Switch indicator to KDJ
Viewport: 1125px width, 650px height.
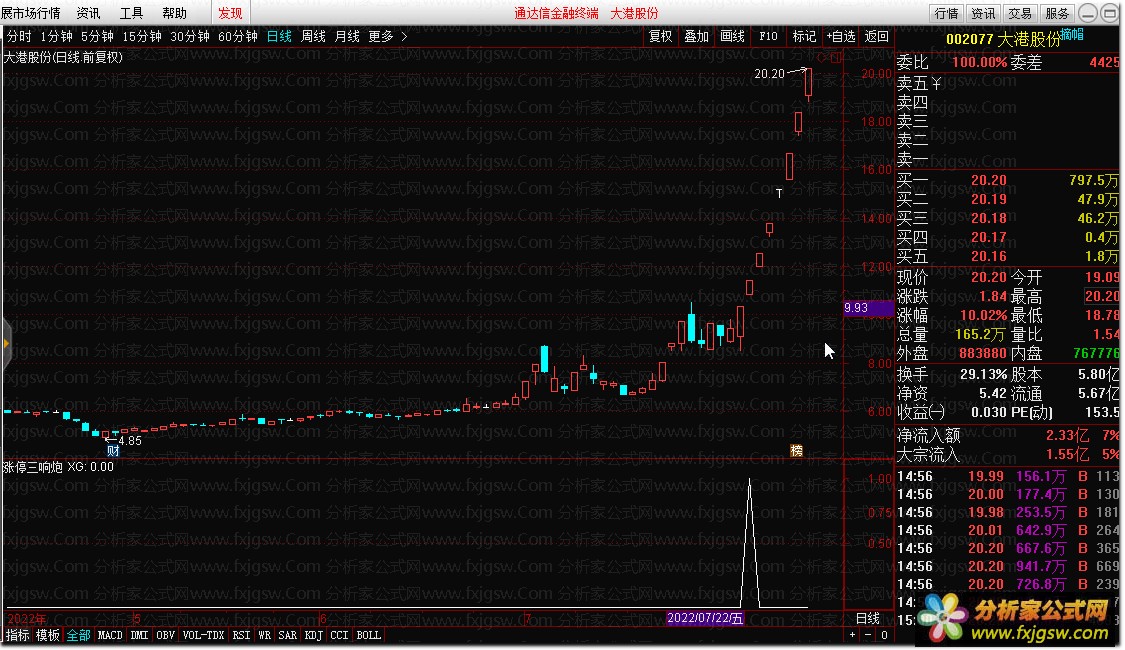[x=314, y=636]
